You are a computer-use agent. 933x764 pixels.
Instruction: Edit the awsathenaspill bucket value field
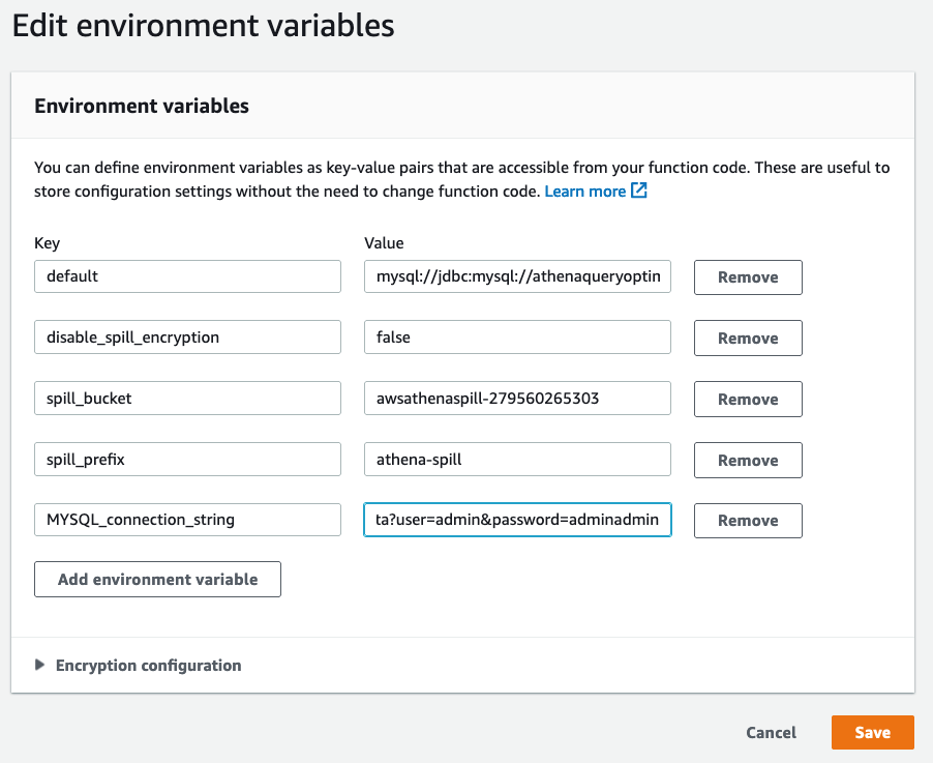517,398
